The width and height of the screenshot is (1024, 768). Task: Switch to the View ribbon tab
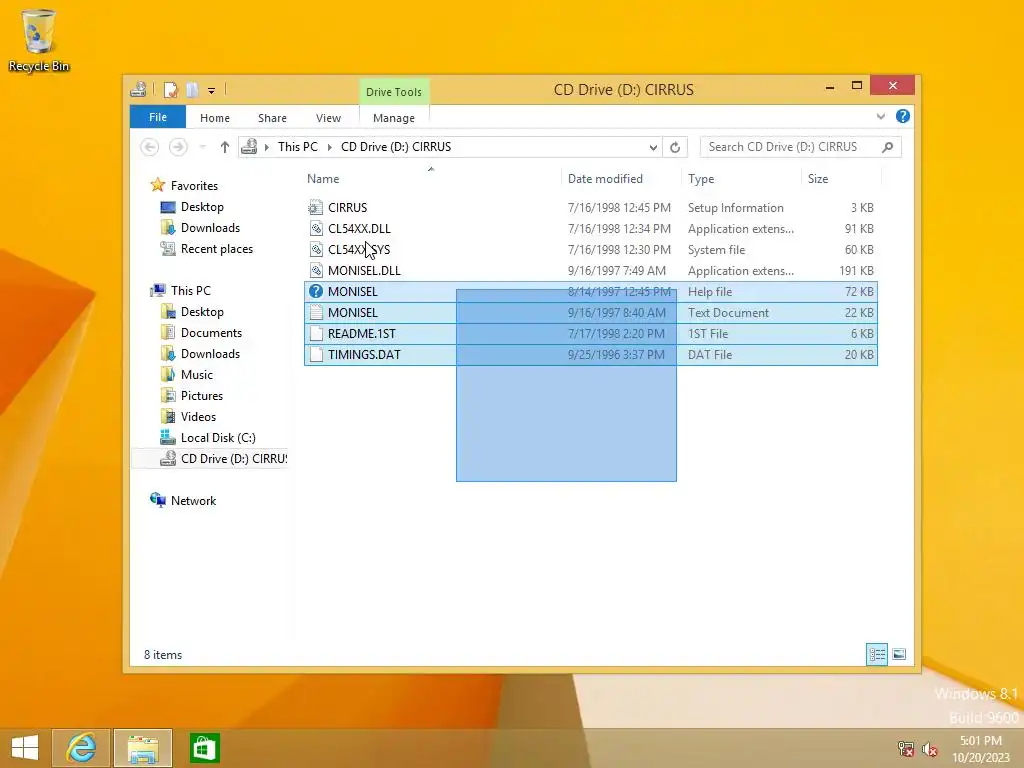point(328,118)
